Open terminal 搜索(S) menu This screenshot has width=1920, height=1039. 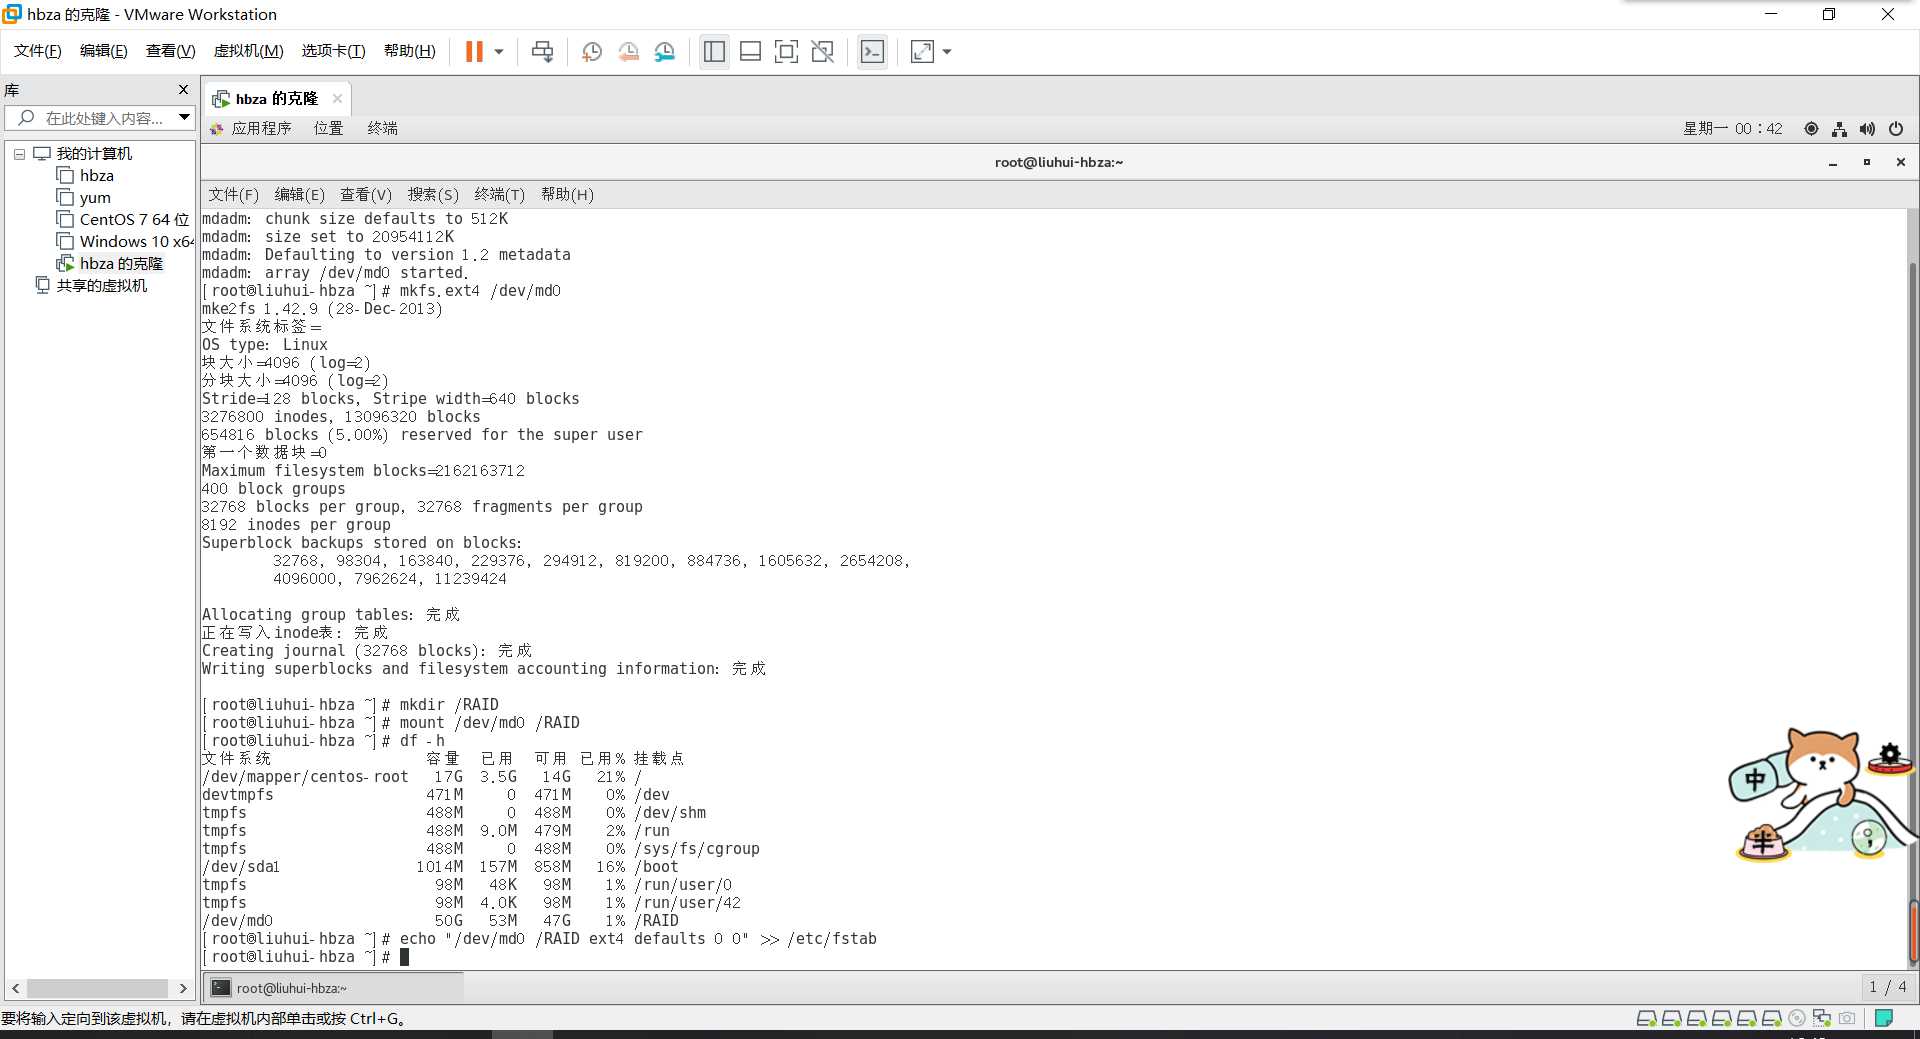pyautogui.click(x=432, y=195)
